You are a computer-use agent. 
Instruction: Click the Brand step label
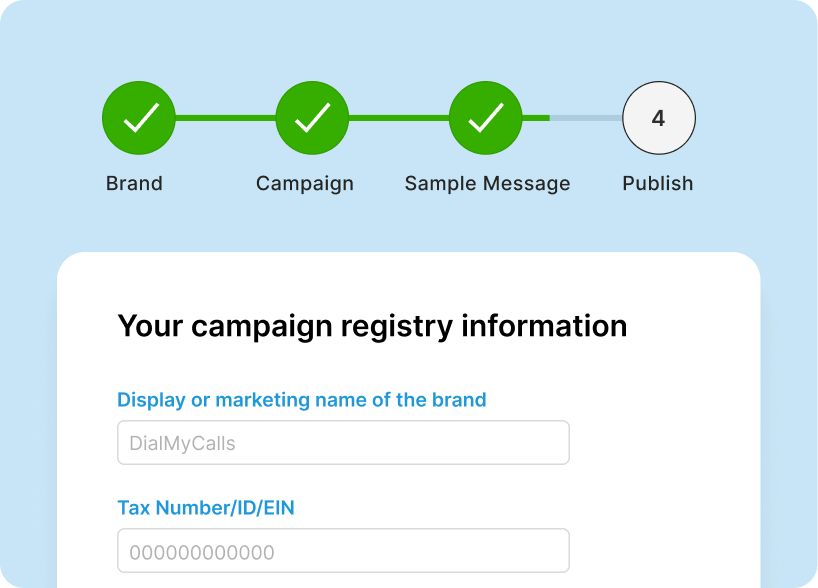(x=134, y=184)
